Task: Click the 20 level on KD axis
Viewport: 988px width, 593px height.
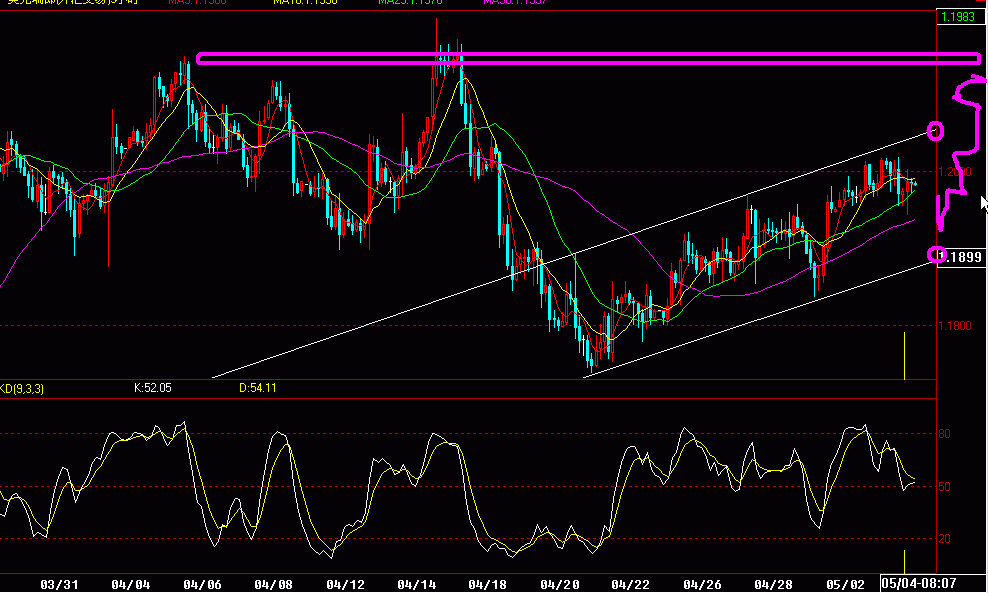Action: [945, 539]
